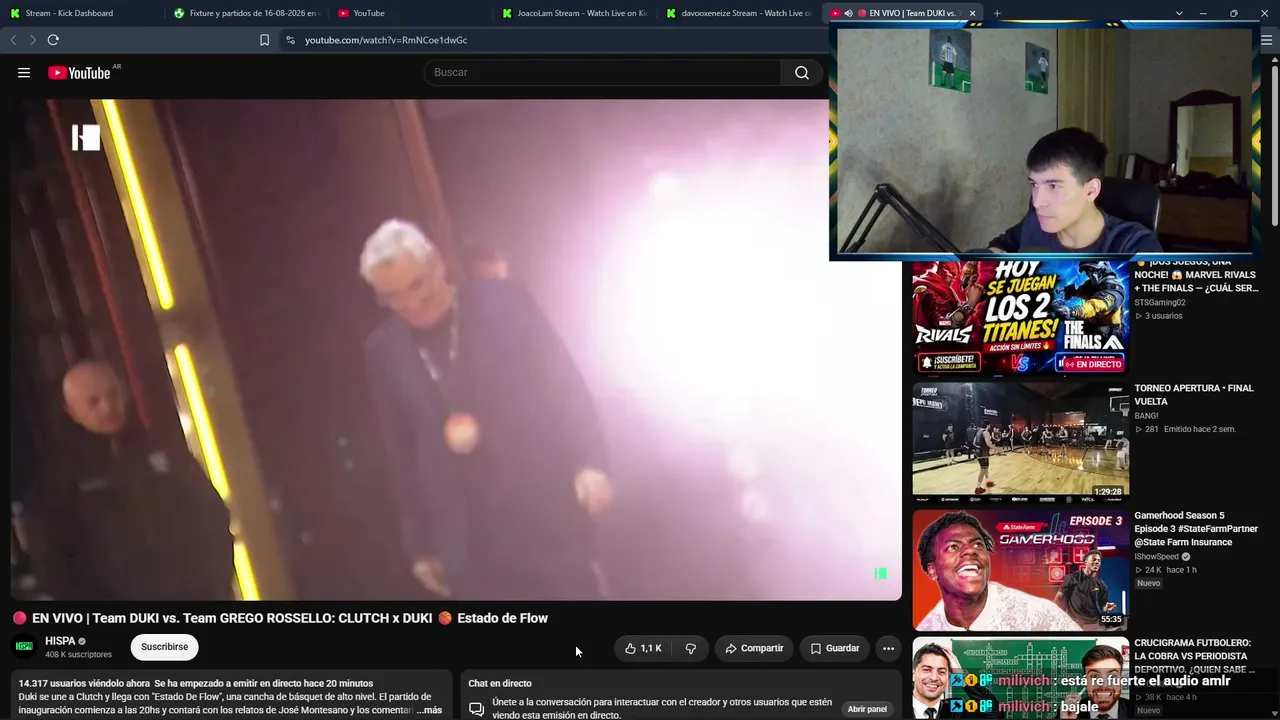Open the IShowSpeed channel name
Viewport: 1280px width, 720px height.
[x=1156, y=557]
